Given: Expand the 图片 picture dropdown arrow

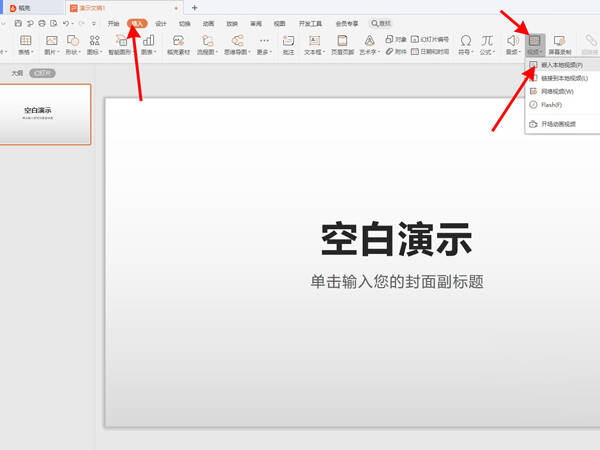Looking at the screenshot, I should [x=58, y=52].
